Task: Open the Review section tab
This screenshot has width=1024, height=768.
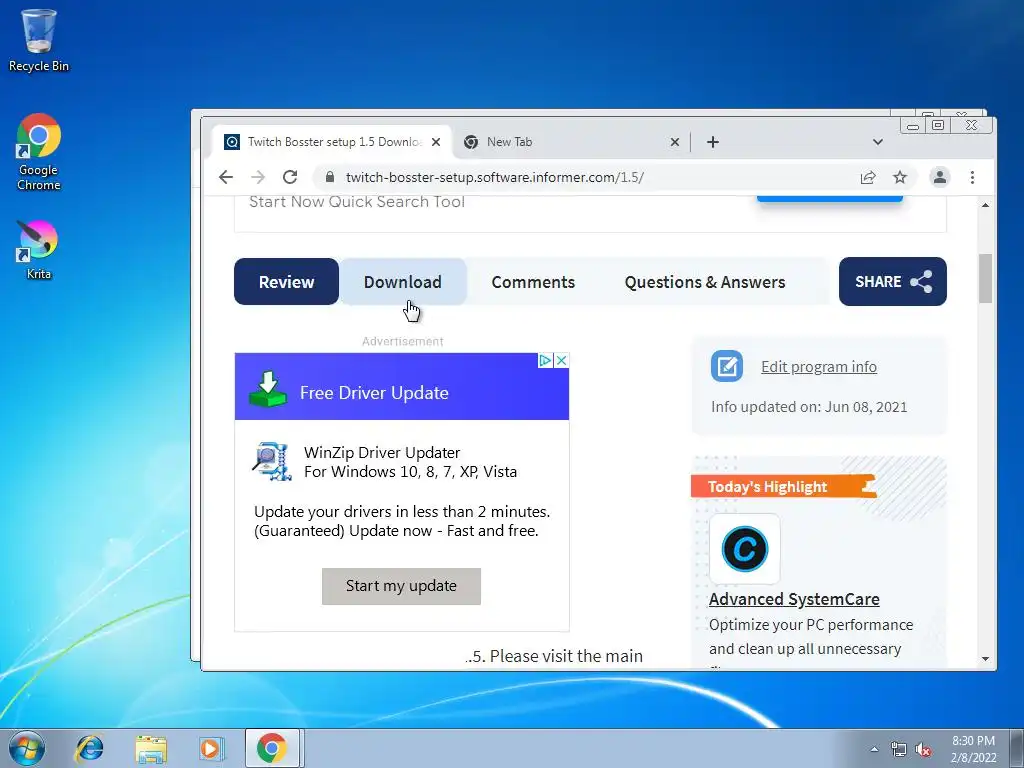Action: tap(286, 281)
